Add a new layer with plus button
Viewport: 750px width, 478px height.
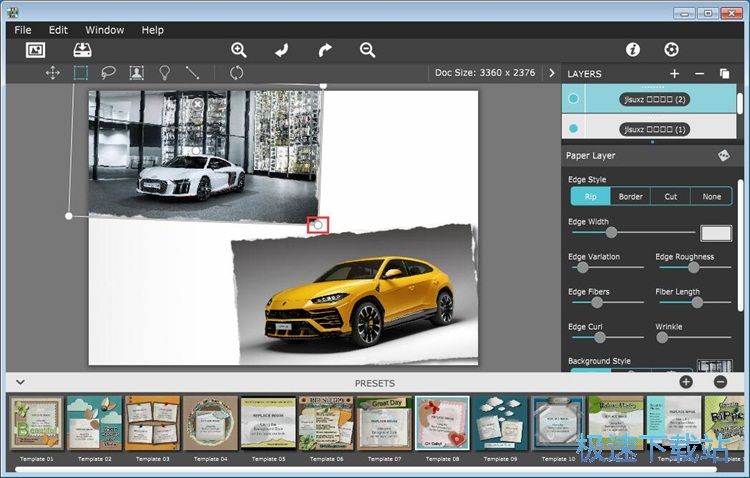(674, 74)
